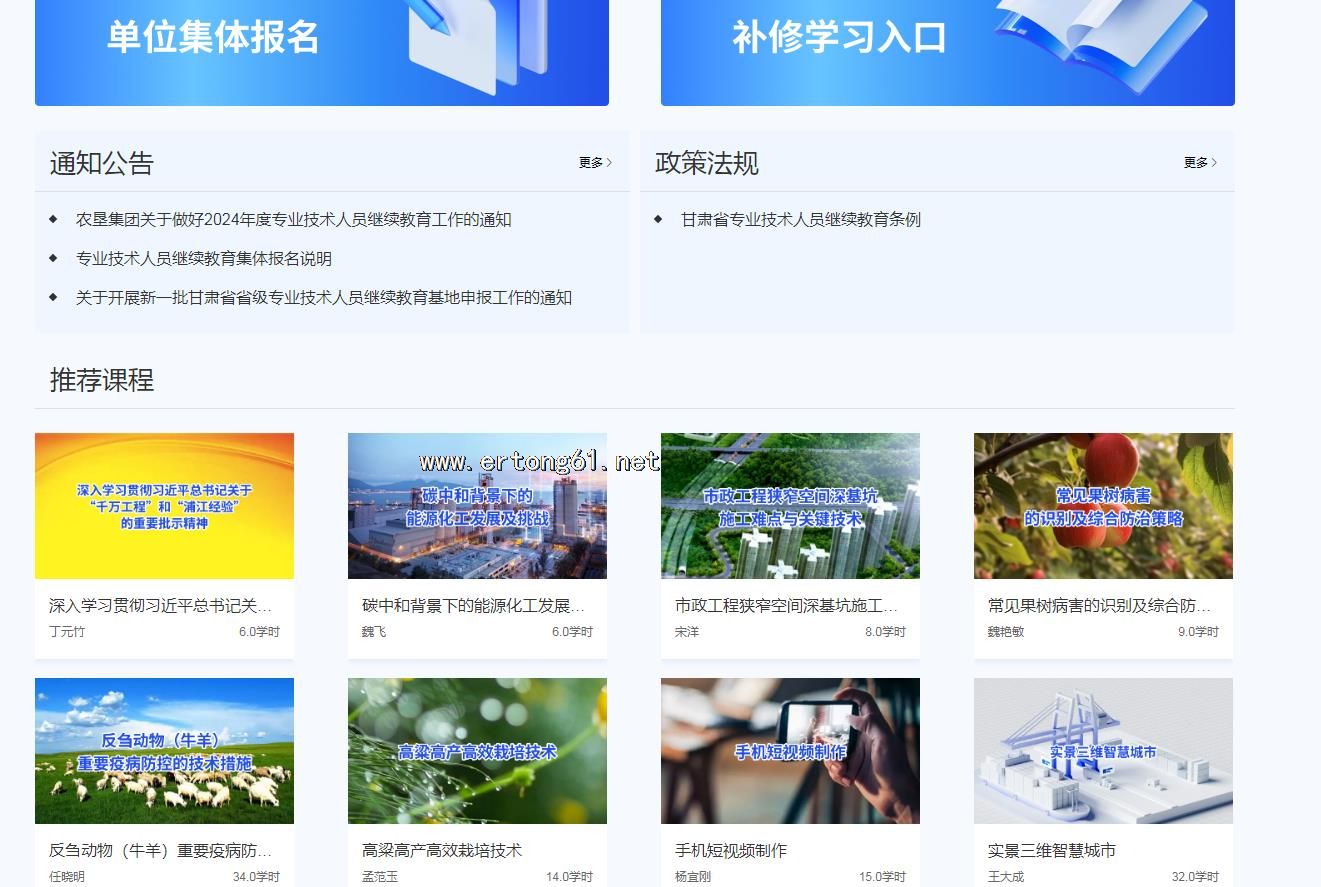Click the 常见果树病害 course thumbnail
Viewport: 1321px width, 887px height.
pyautogui.click(x=1103, y=506)
